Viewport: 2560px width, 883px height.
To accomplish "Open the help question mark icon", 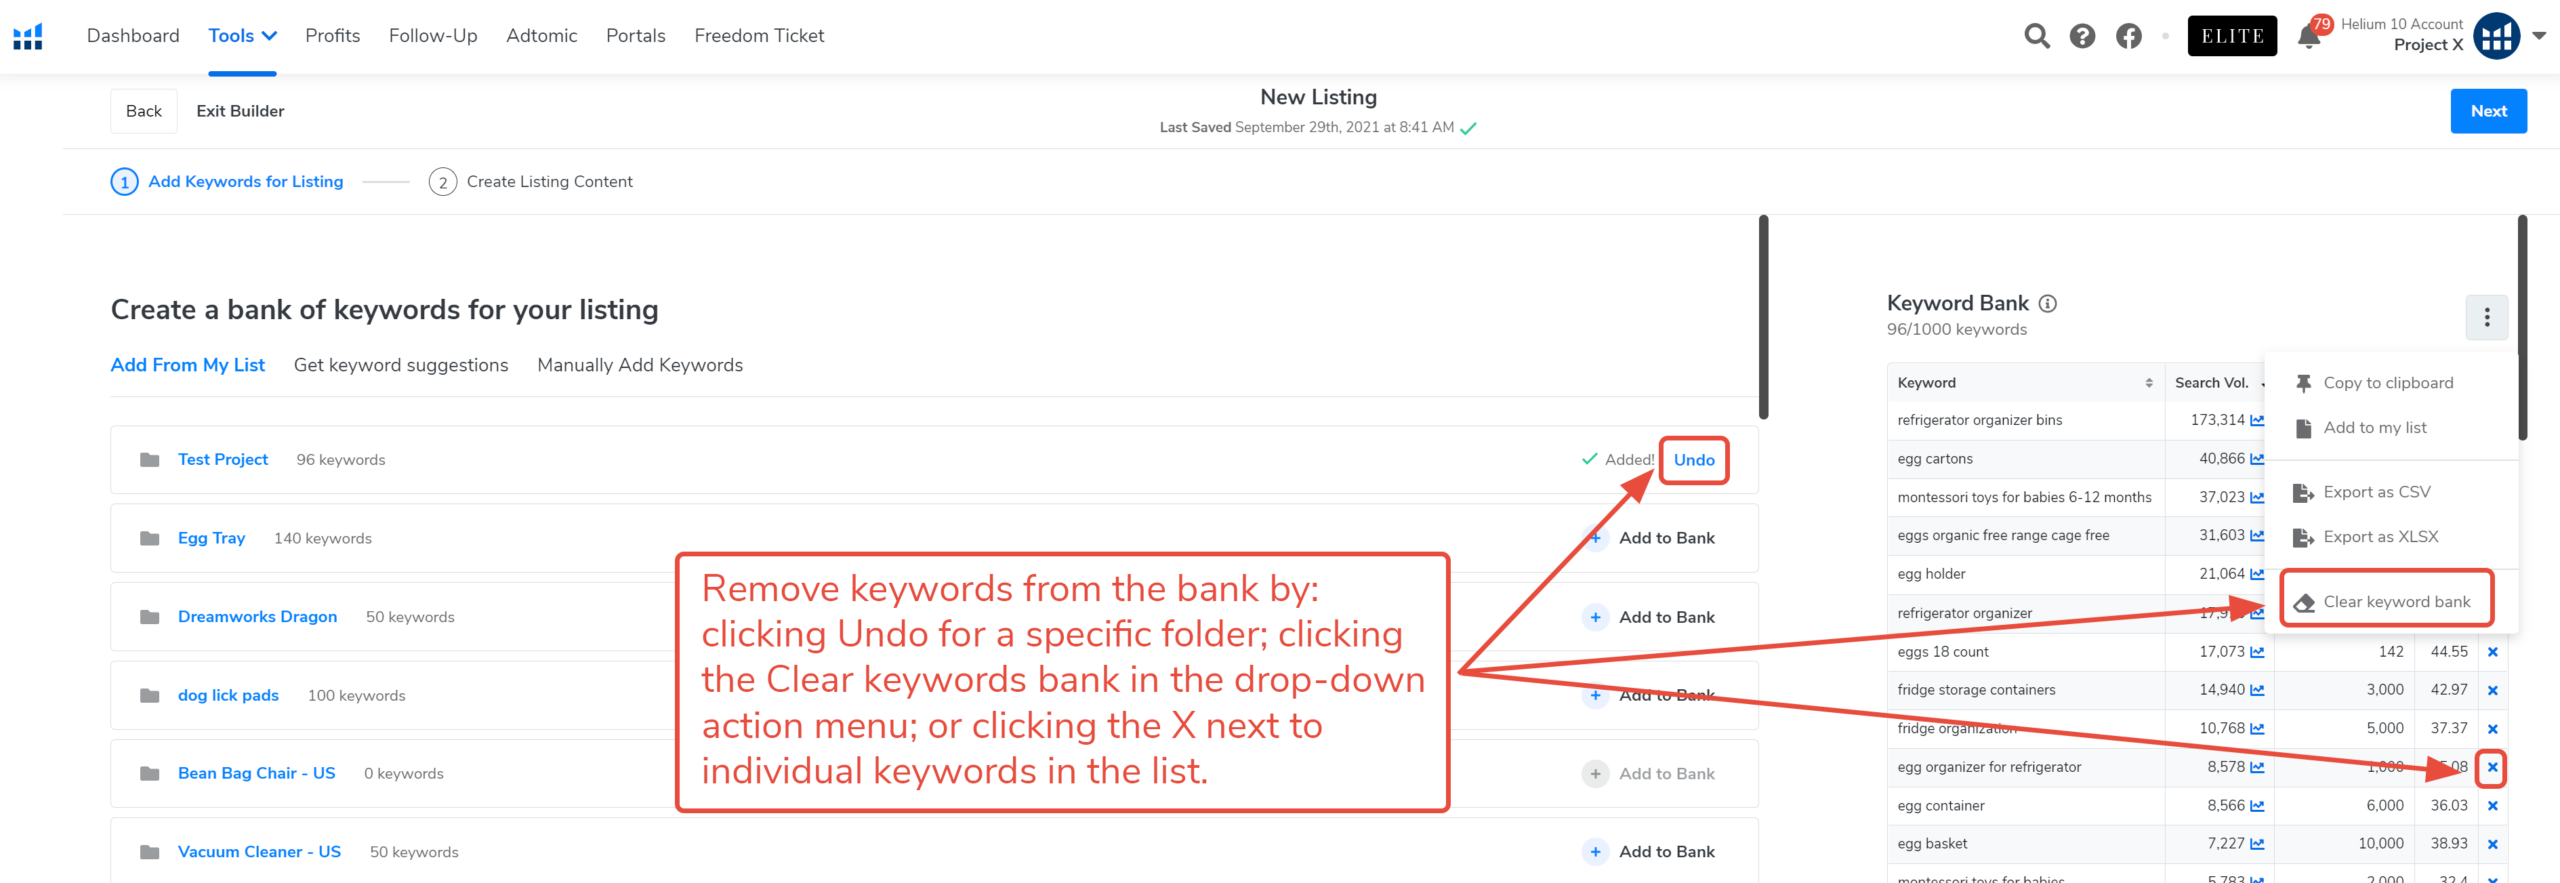I will coord(2082,37).
